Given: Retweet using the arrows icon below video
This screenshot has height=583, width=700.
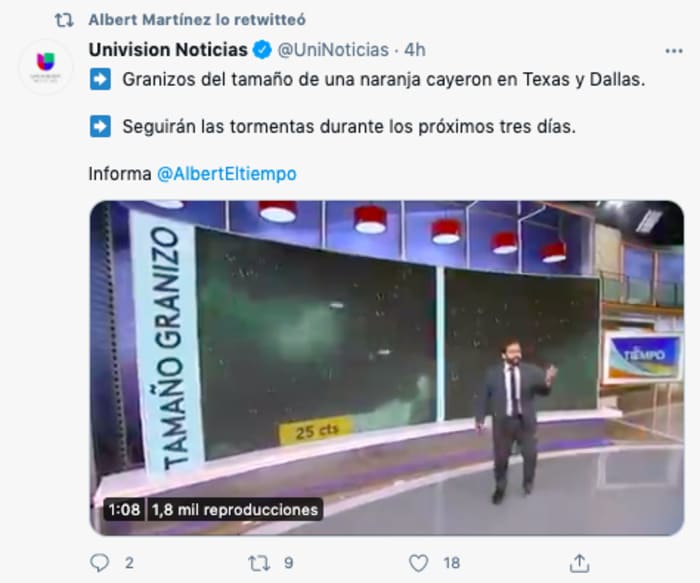Looking at the screenshot, I should click(259, 563).
